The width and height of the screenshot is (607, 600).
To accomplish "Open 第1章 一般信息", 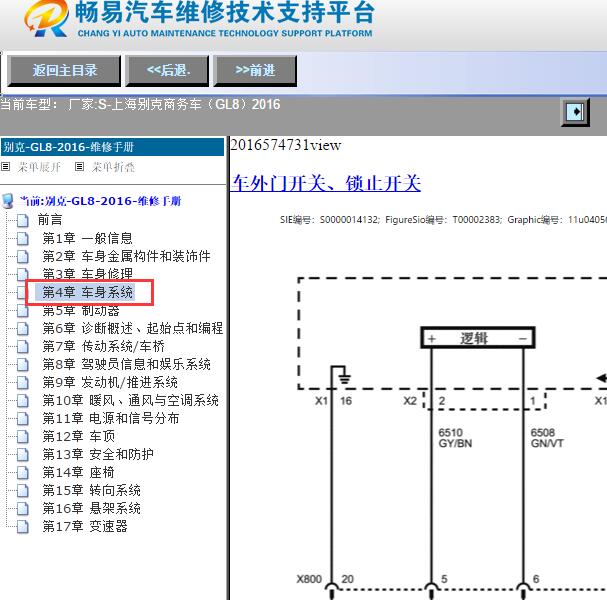I will [x=87, y=238].
